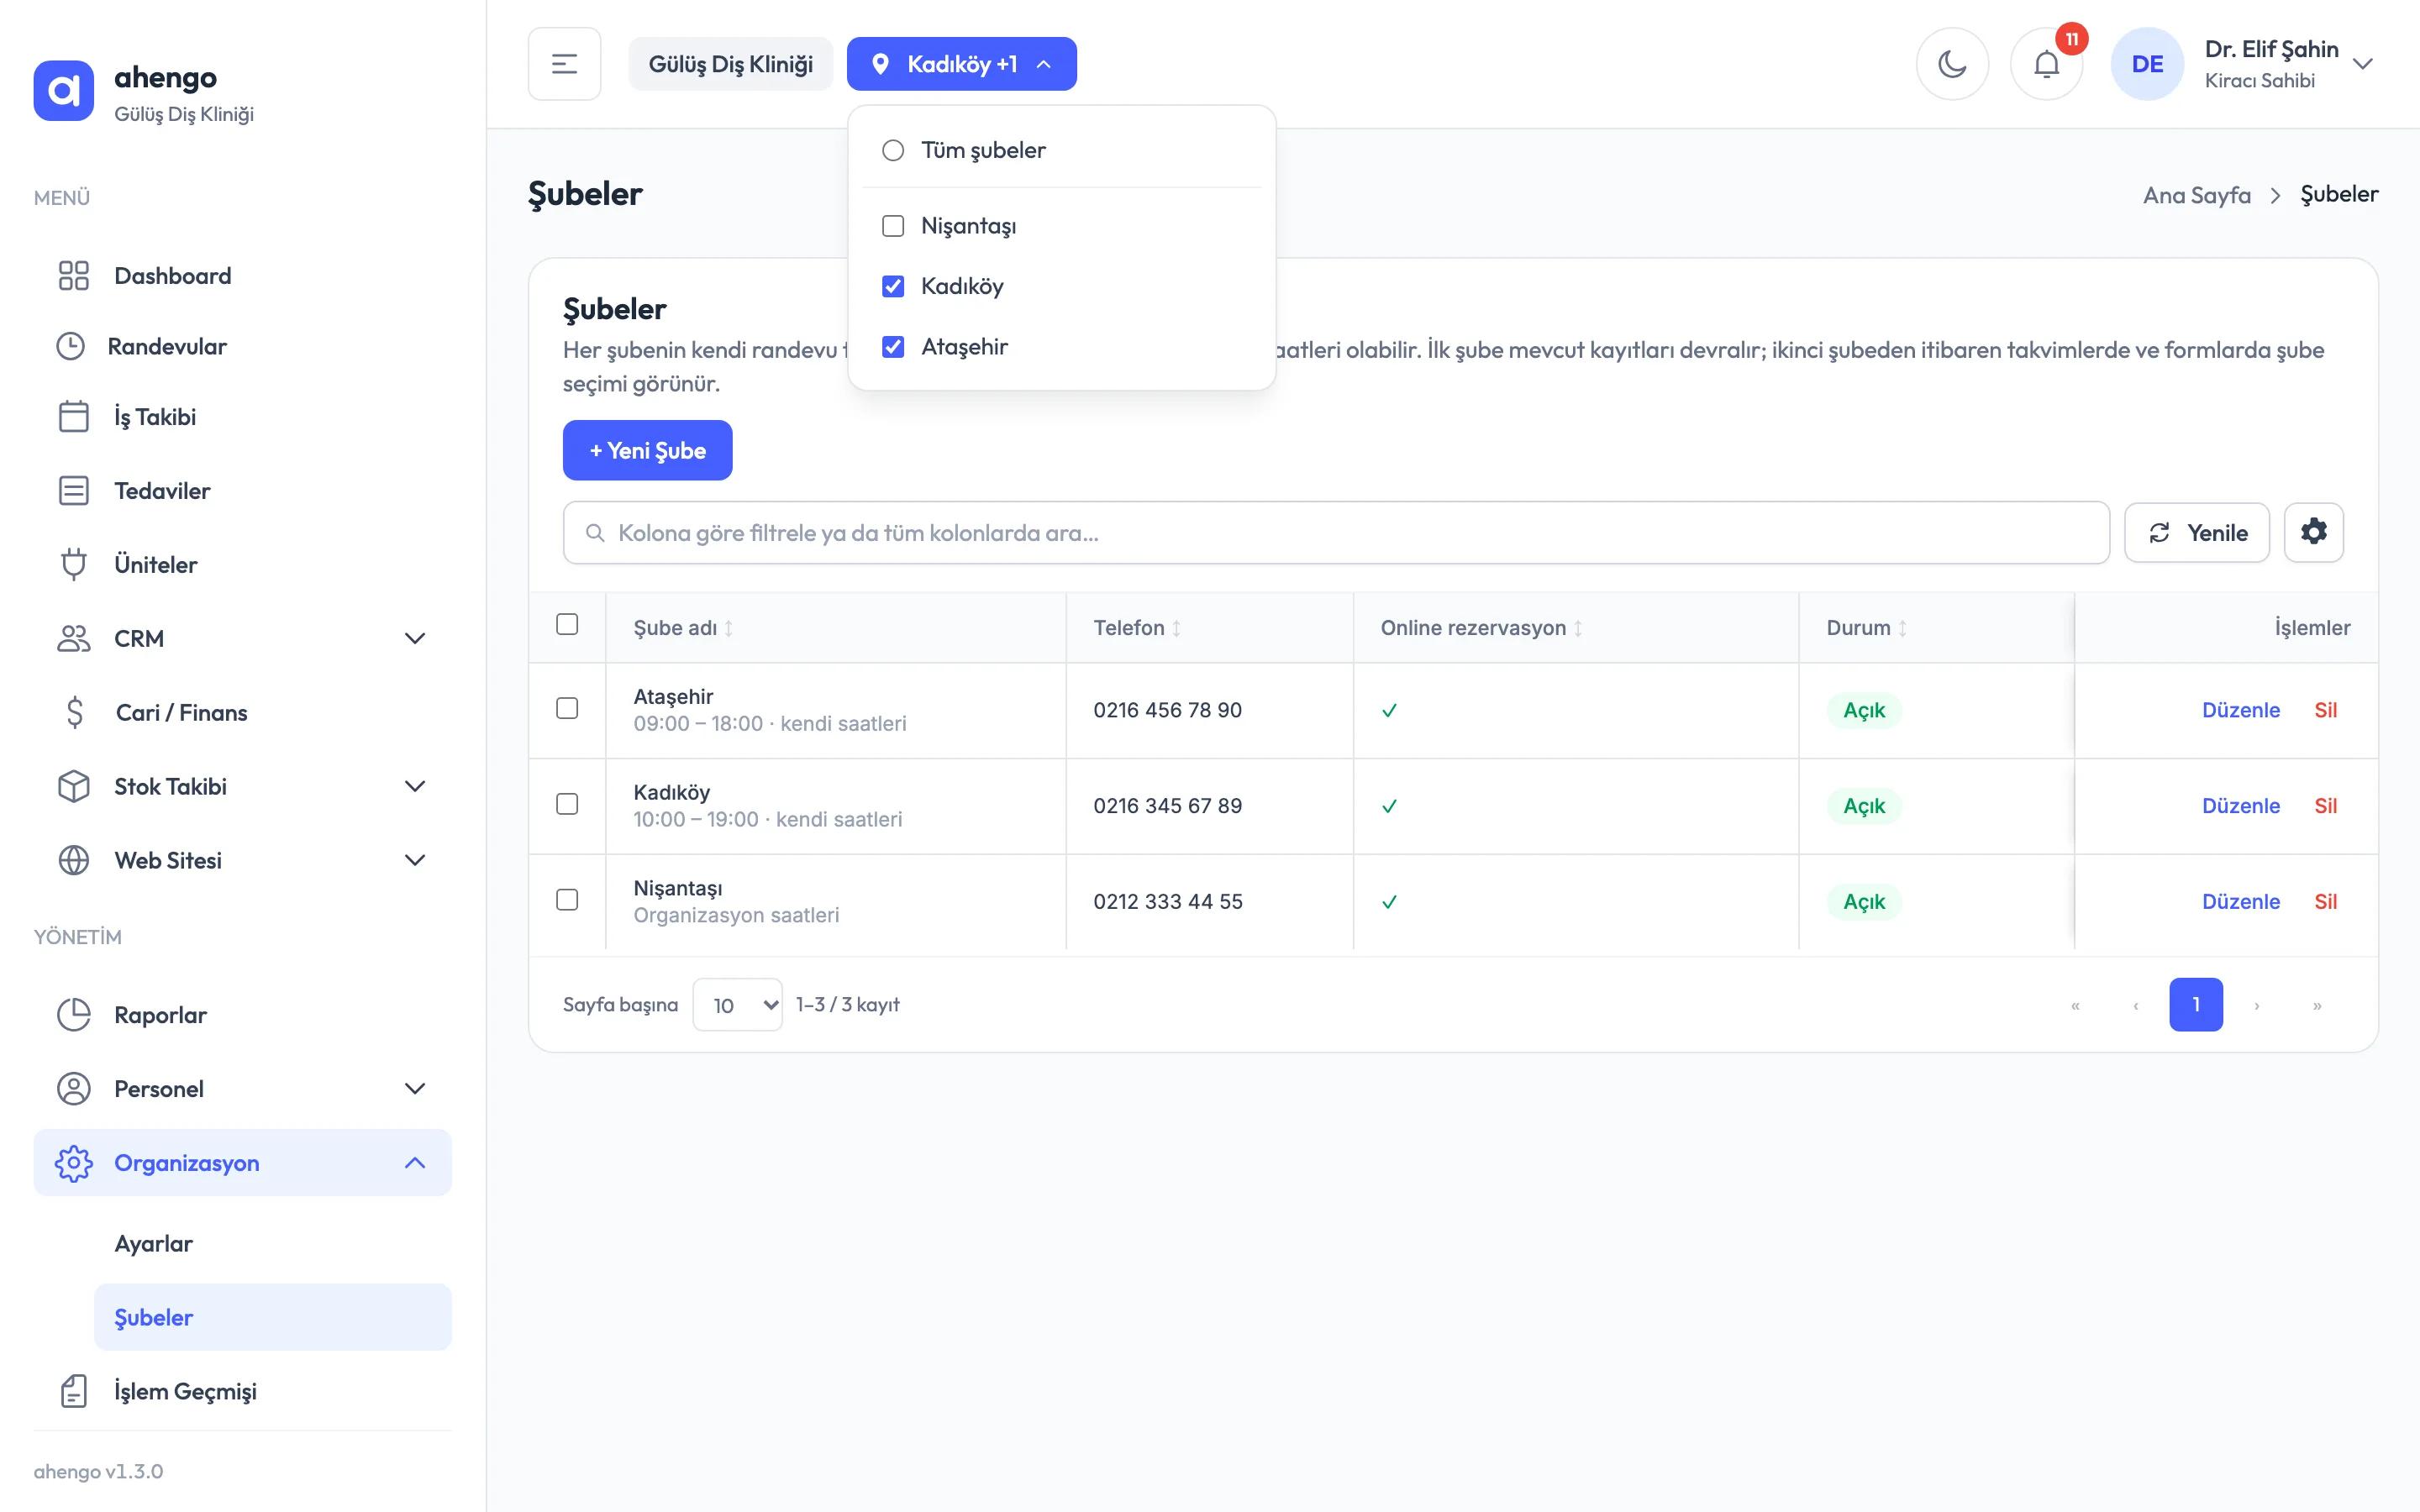Viewport: 2420px width, 1512px height.
Task: Click the Üniteler plug icon
Action: point(74,564)
